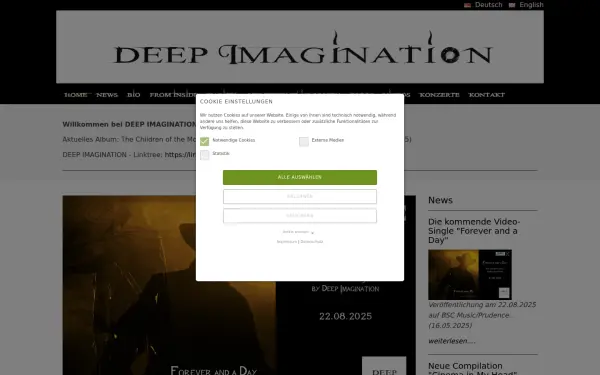Enable the Statistik checkbox
This screenshot has width=600, height=375.
click(204, 155)
